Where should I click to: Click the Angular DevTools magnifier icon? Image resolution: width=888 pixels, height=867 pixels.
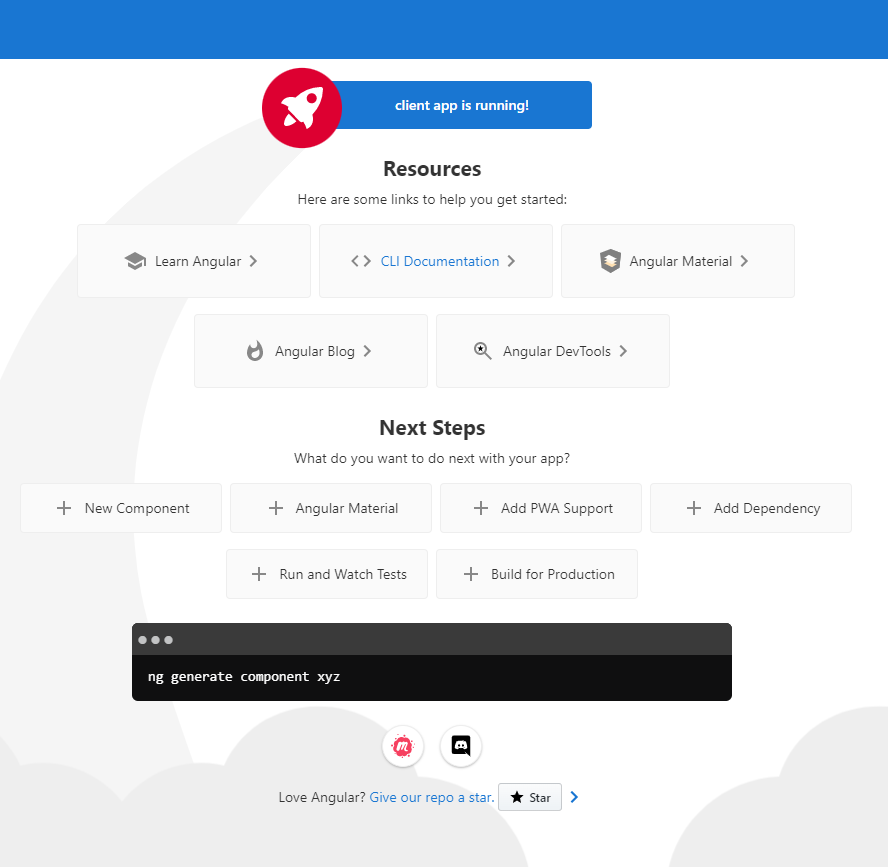pyautogui.click(x=483, y=351)
